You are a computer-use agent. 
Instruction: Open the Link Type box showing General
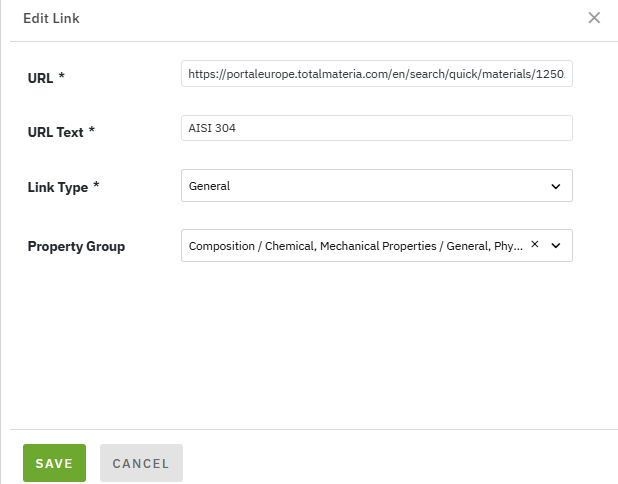pyautogui.click(x=360, y=186)
